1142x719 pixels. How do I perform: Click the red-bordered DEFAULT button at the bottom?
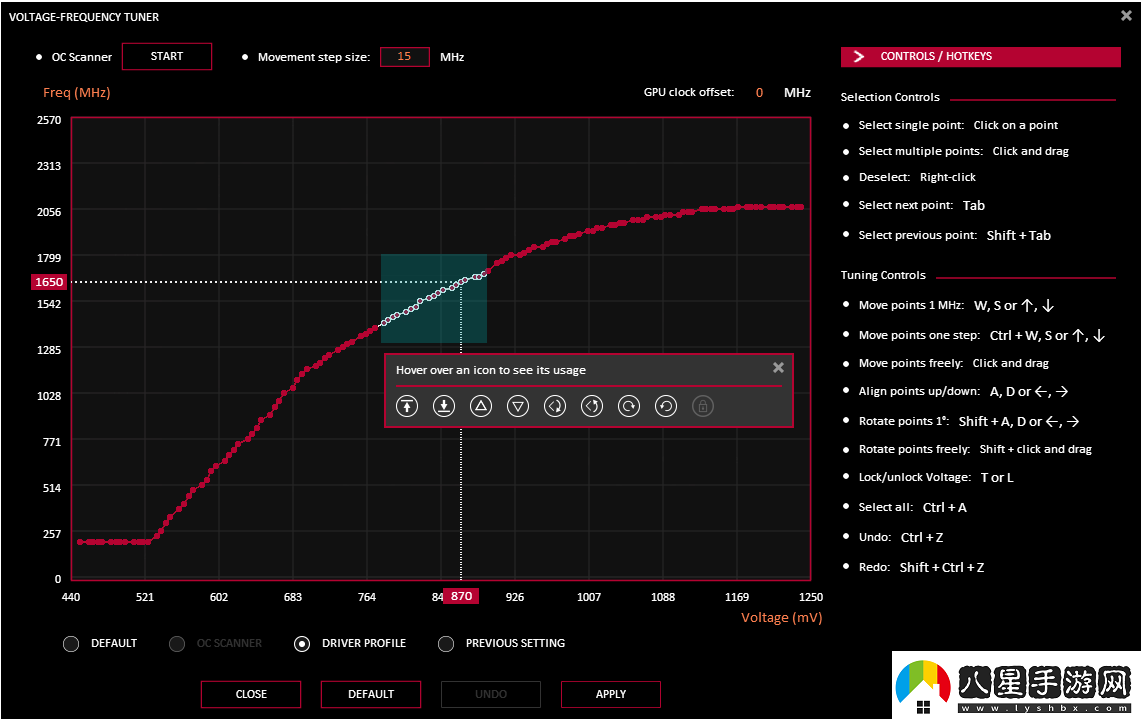pyautogui.click(x=371, y=694)
